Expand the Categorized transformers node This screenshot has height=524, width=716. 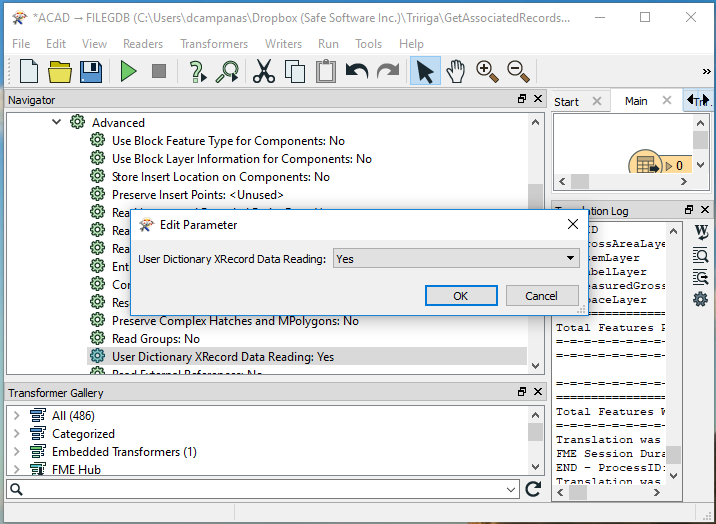pyautogui.click(x=17, y=433)
